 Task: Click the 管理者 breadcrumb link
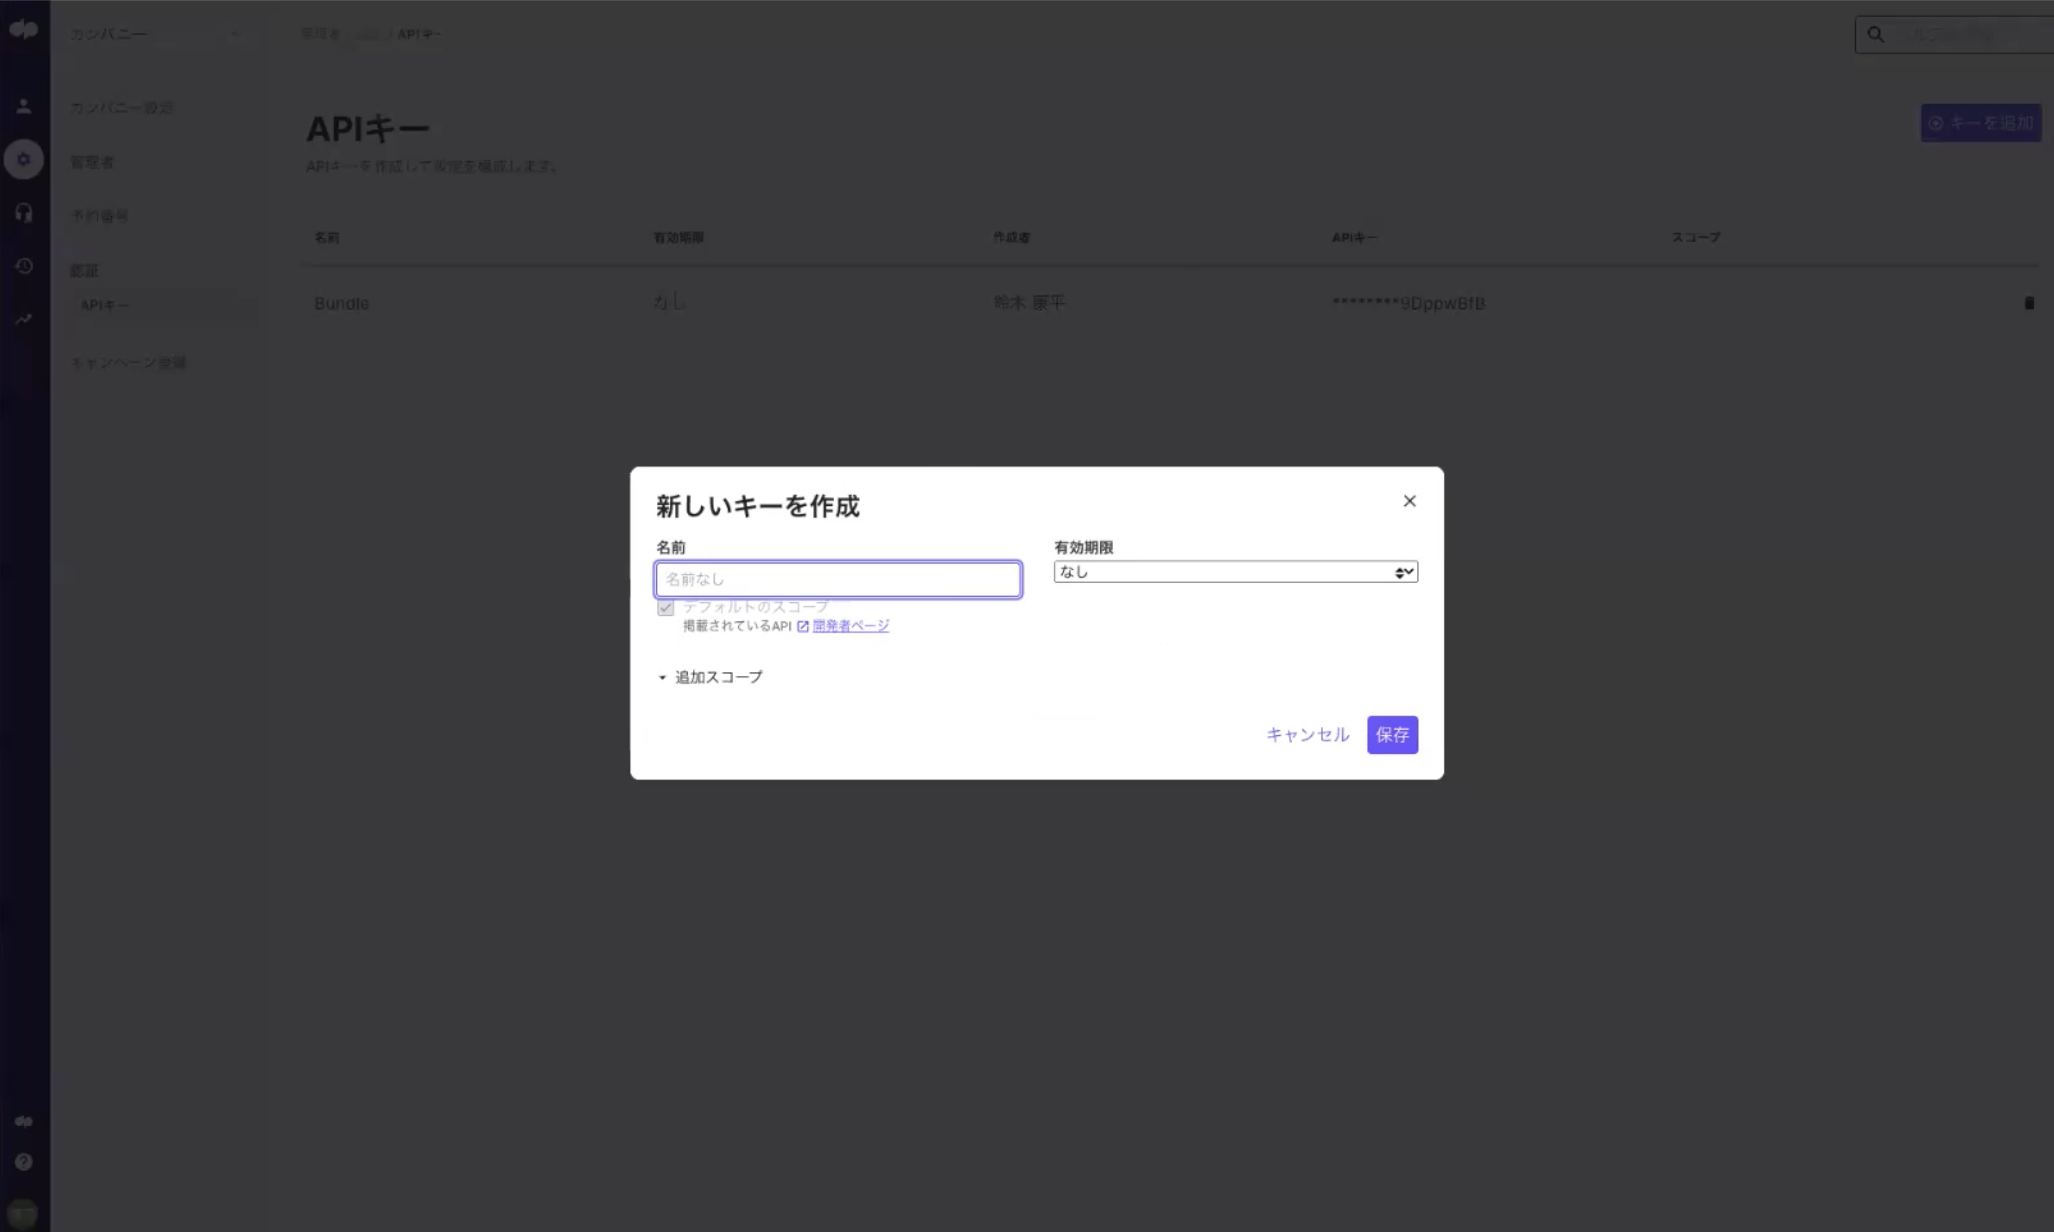tap(321, 34)
